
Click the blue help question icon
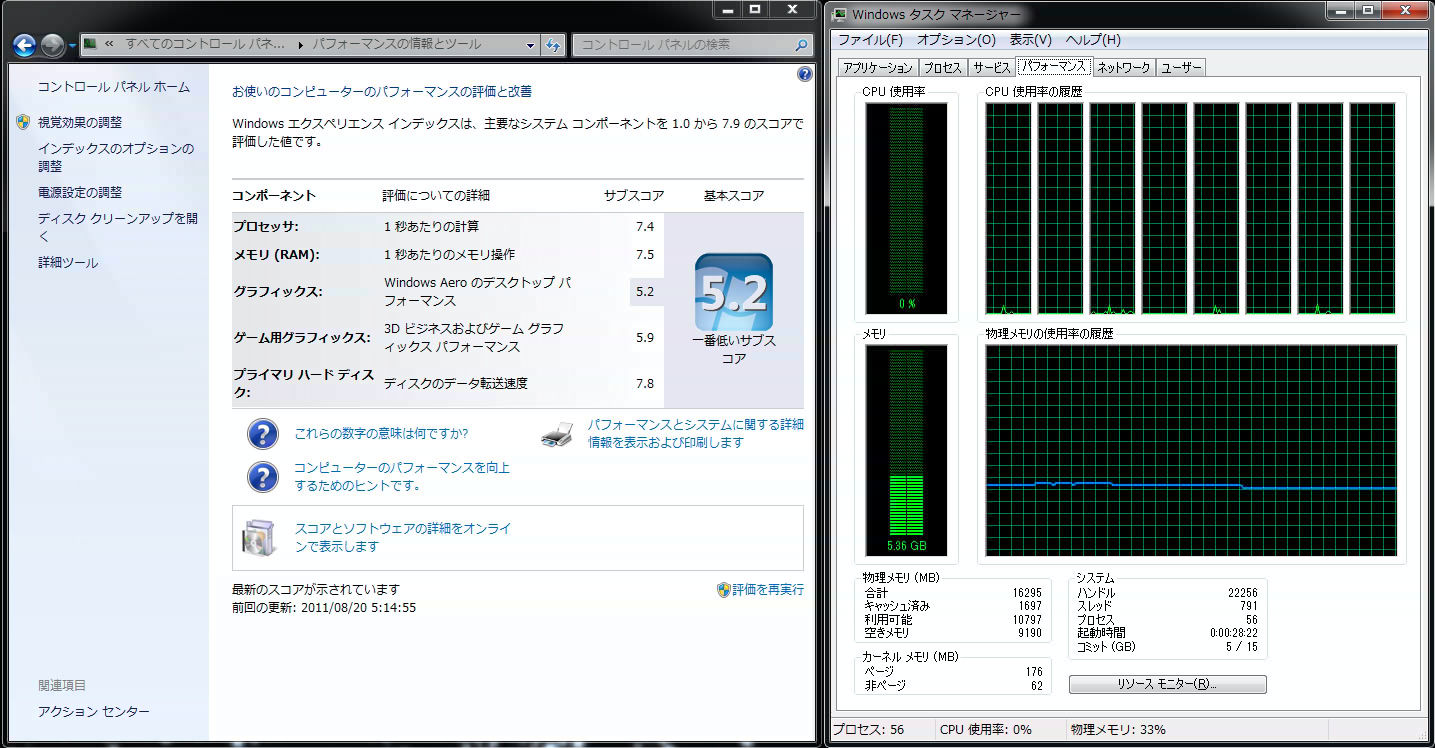805,74
